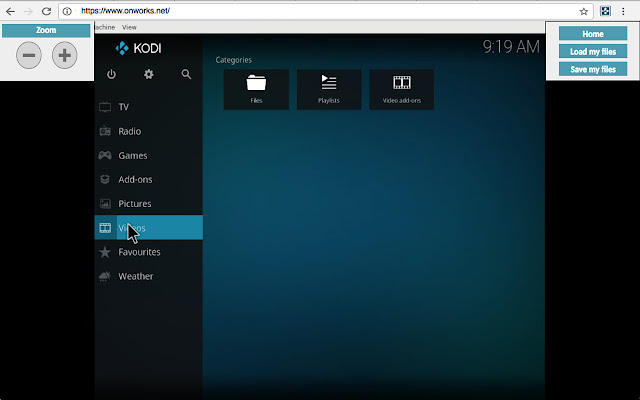Bookmark page with star icon

tap(584, 11)
